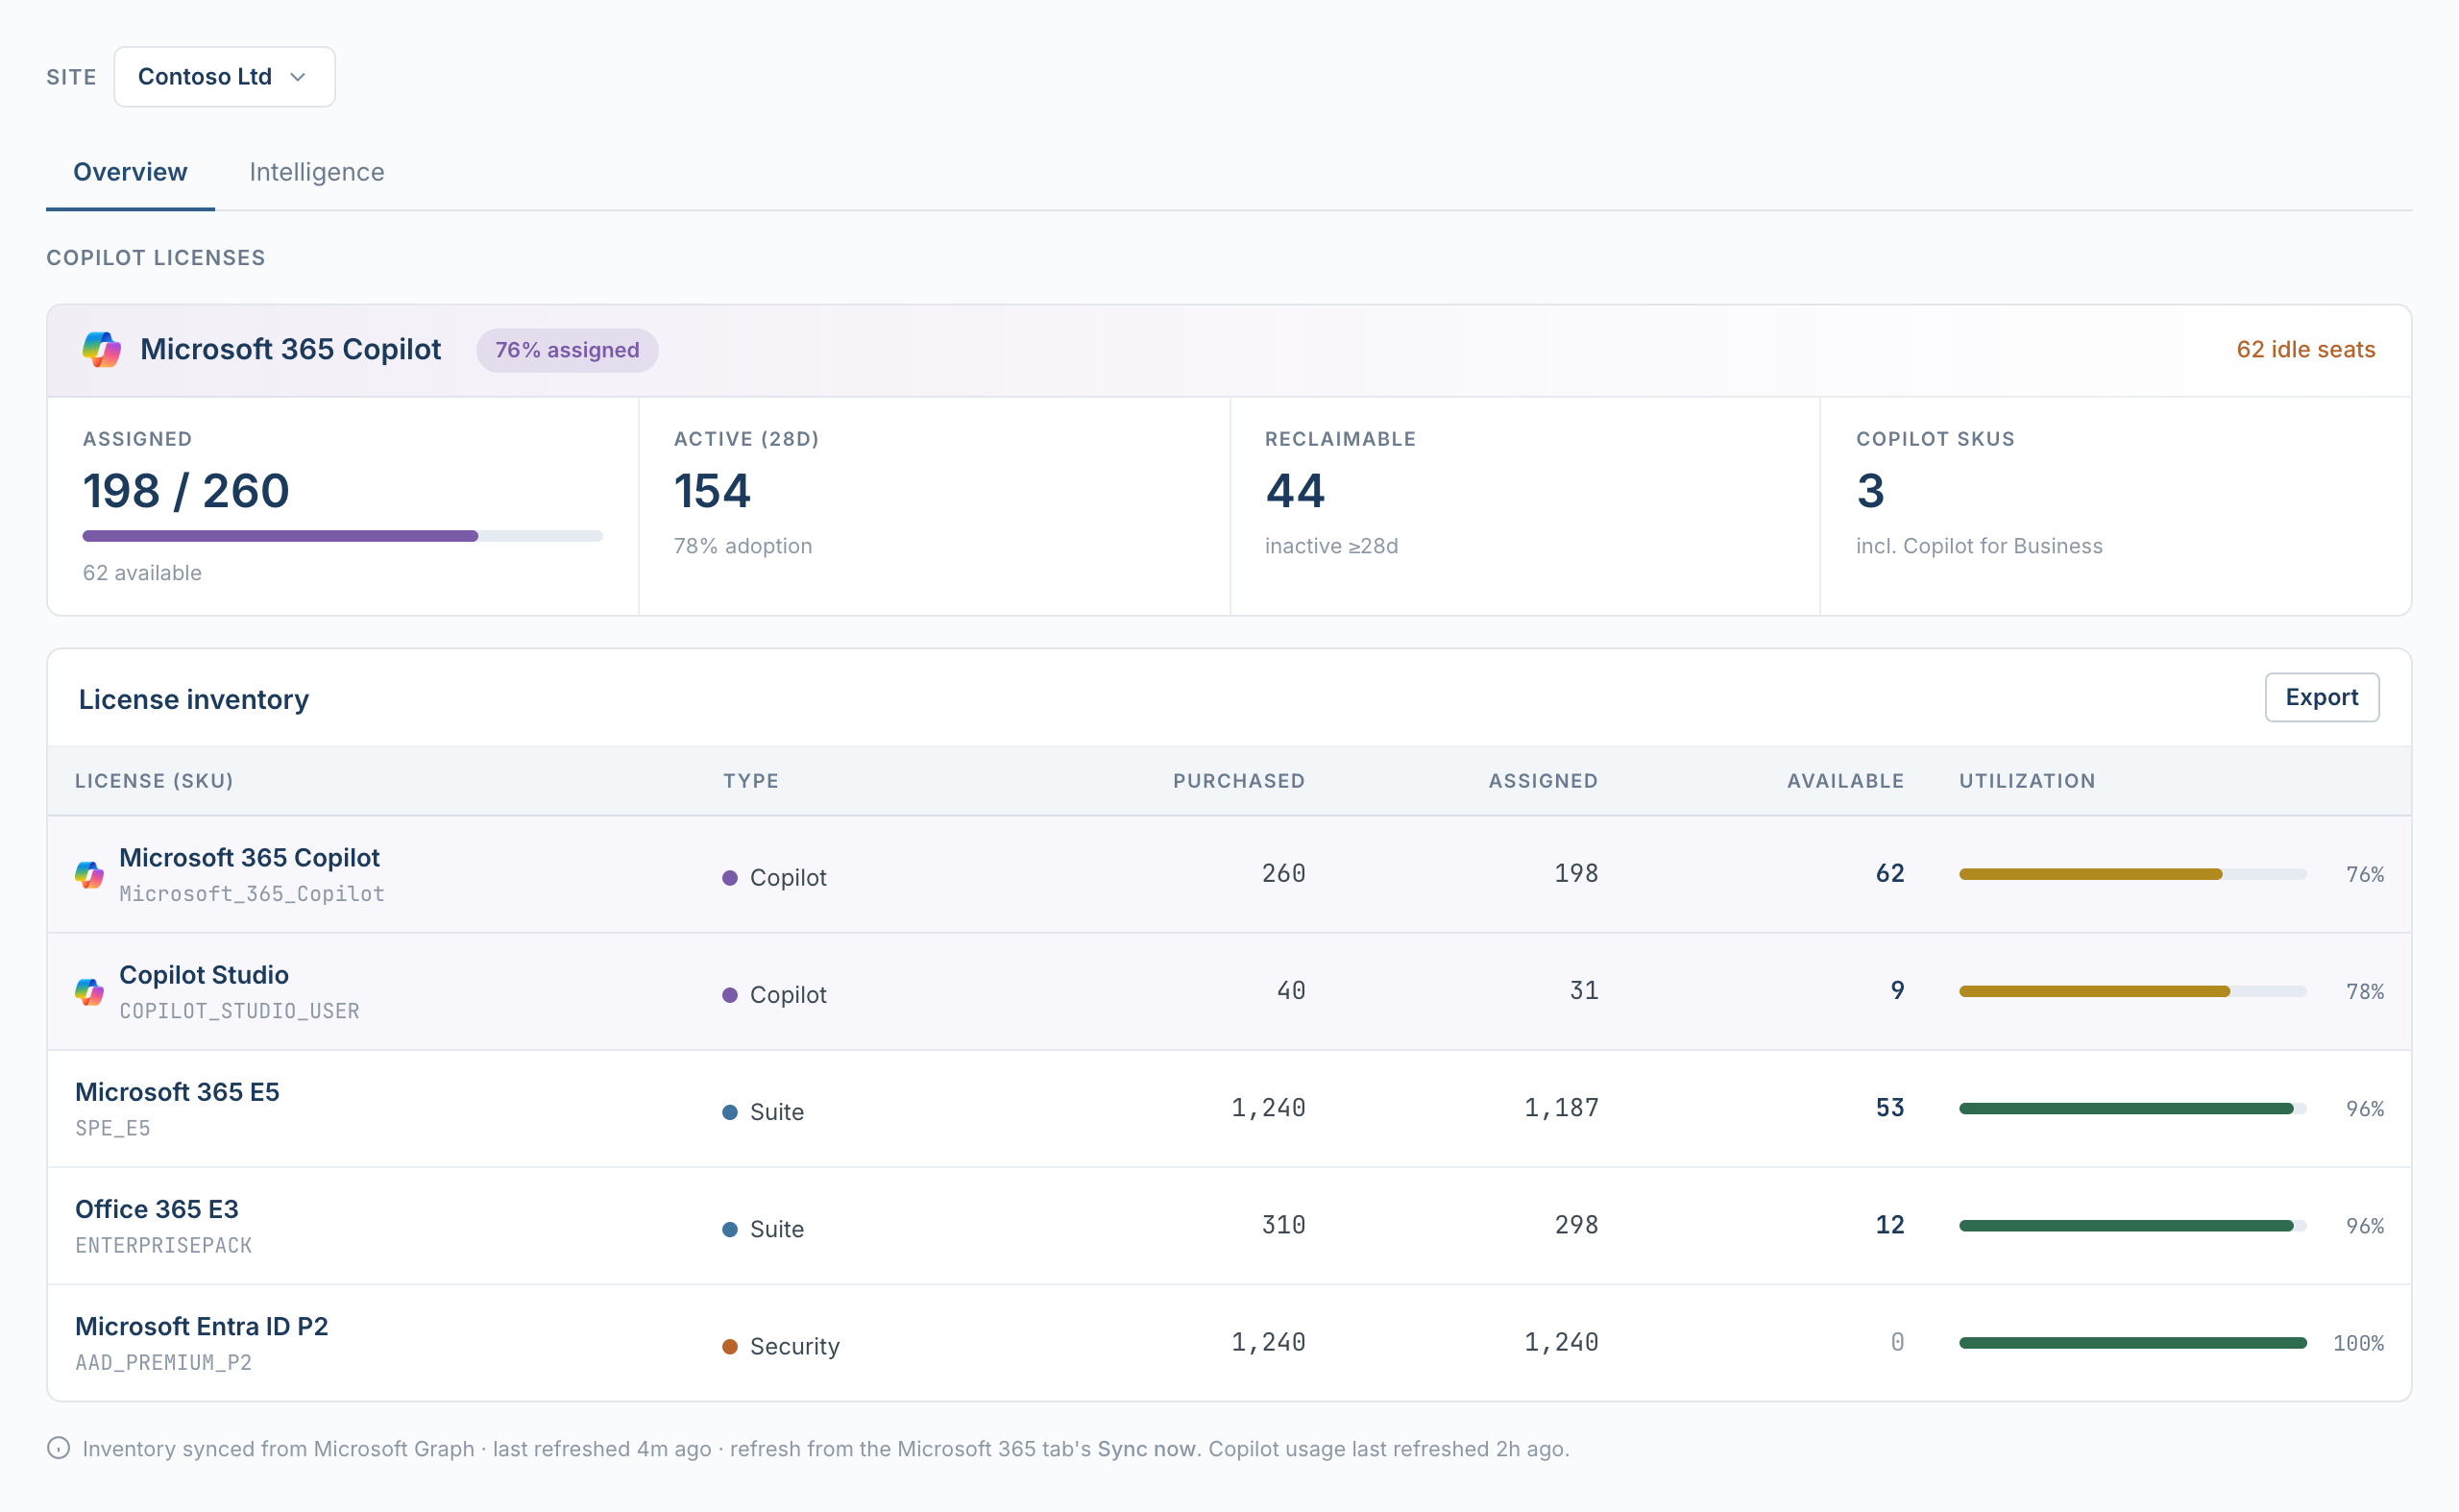Click the purple type dot for Microsoft 365 Copilot

point(730,878)
